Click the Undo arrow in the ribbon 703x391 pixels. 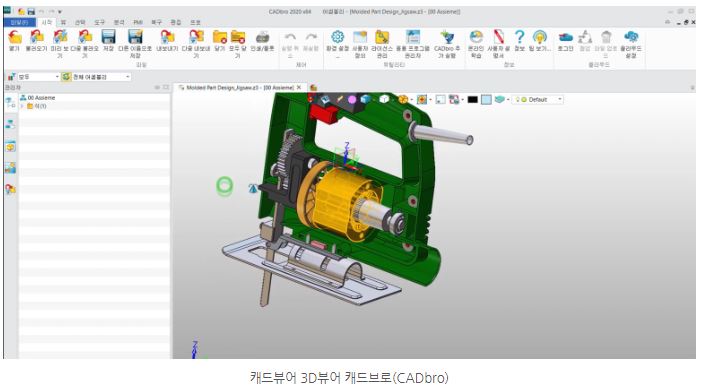[290, 37]
